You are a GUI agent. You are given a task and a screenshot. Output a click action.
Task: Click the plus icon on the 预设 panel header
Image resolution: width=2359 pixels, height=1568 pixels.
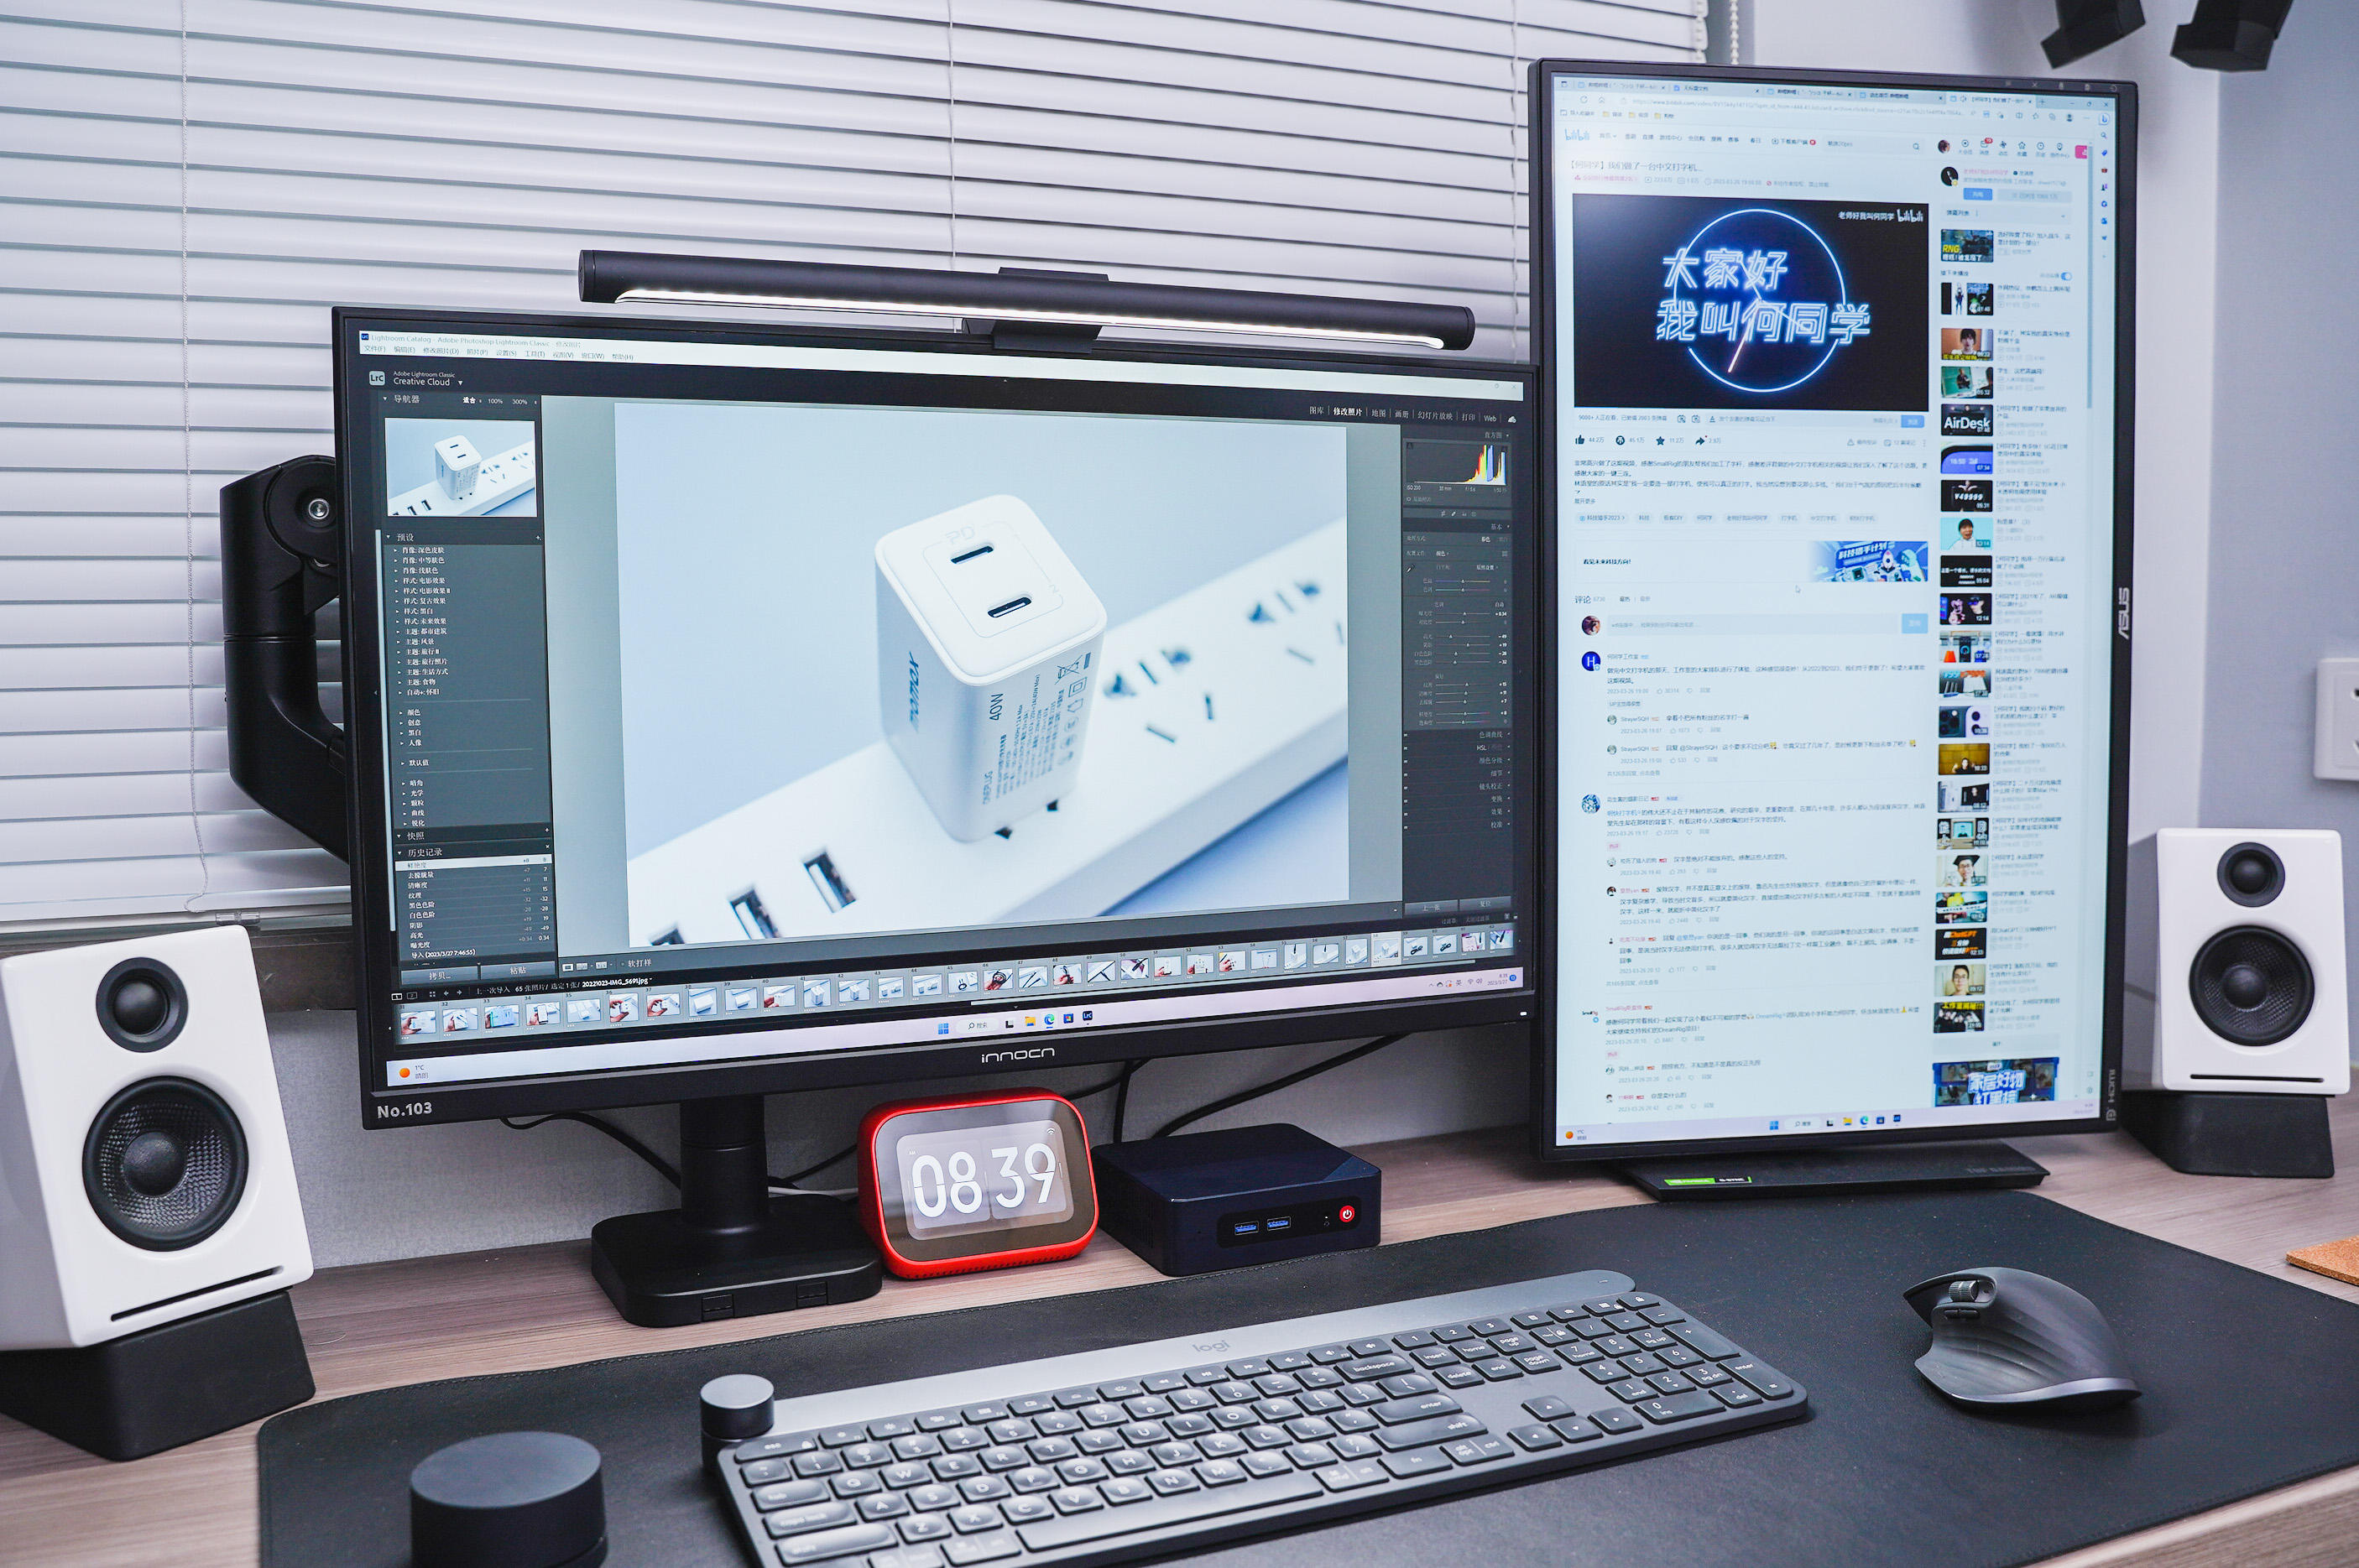tap(539, 538)
